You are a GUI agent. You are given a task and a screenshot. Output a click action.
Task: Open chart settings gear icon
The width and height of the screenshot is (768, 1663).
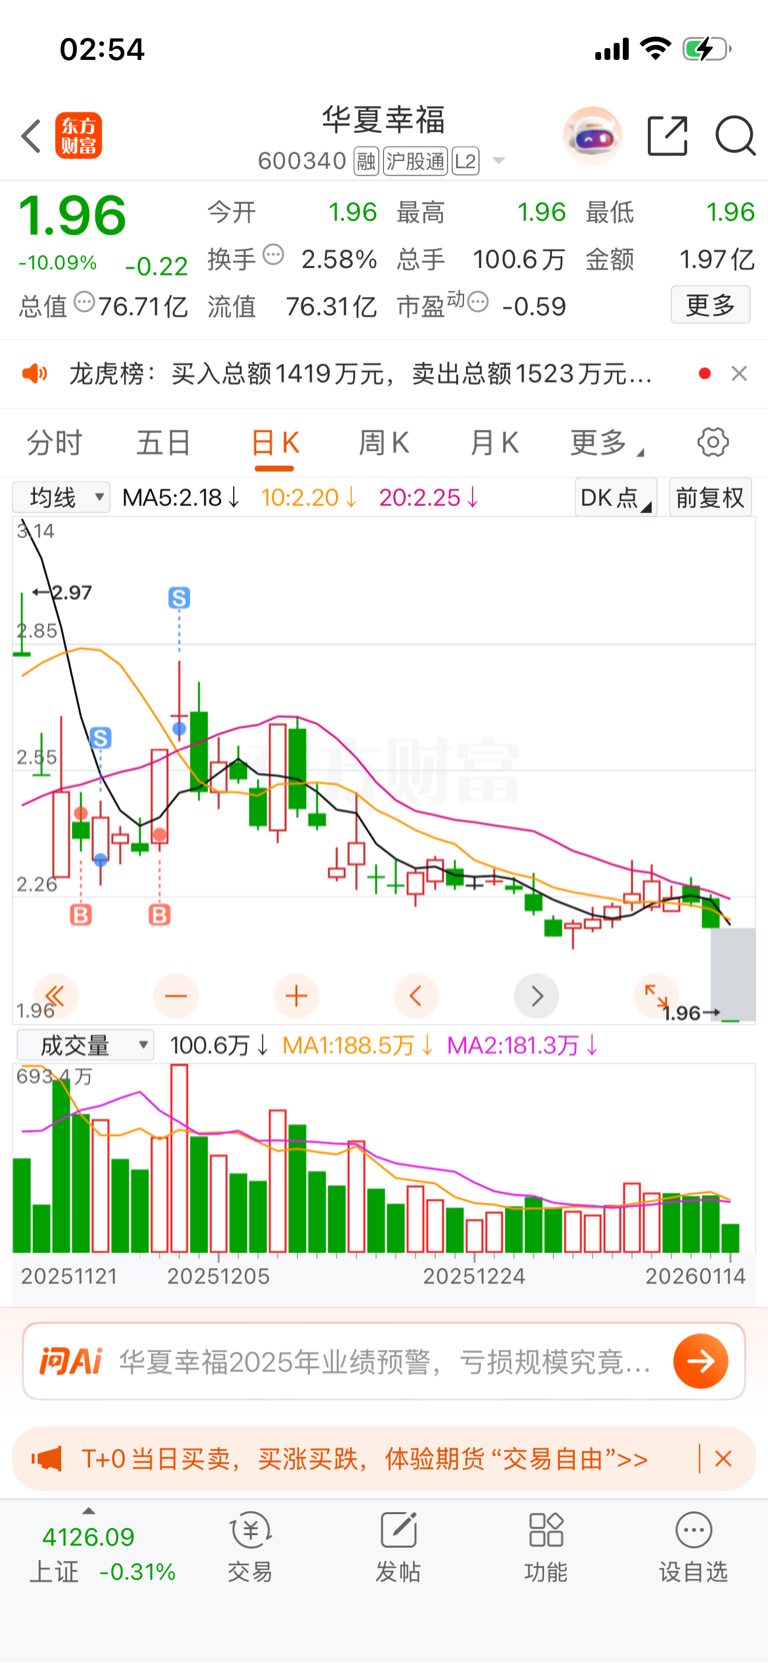(x=713, y=442)
